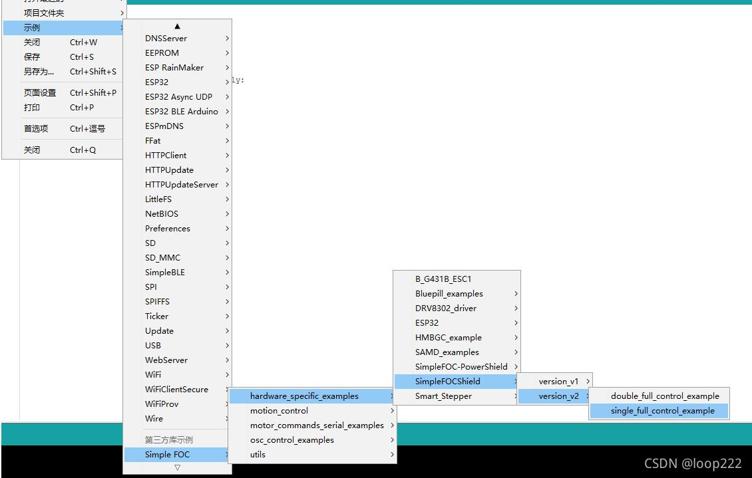Open ESP32 under hardware specific examples

457,323
